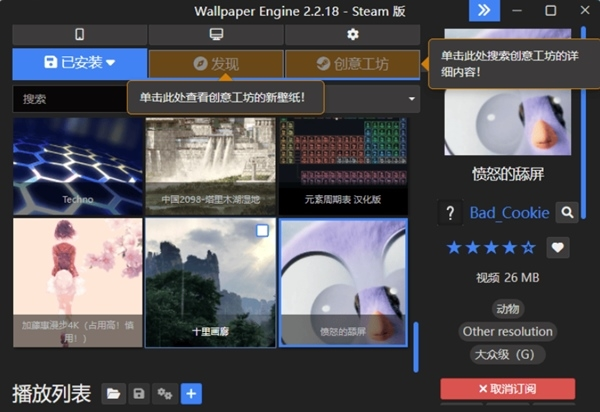Tick the checkbox on 十里画廊 wallpaper
Screen dimensions: 600x412
(x=262, y=231)
